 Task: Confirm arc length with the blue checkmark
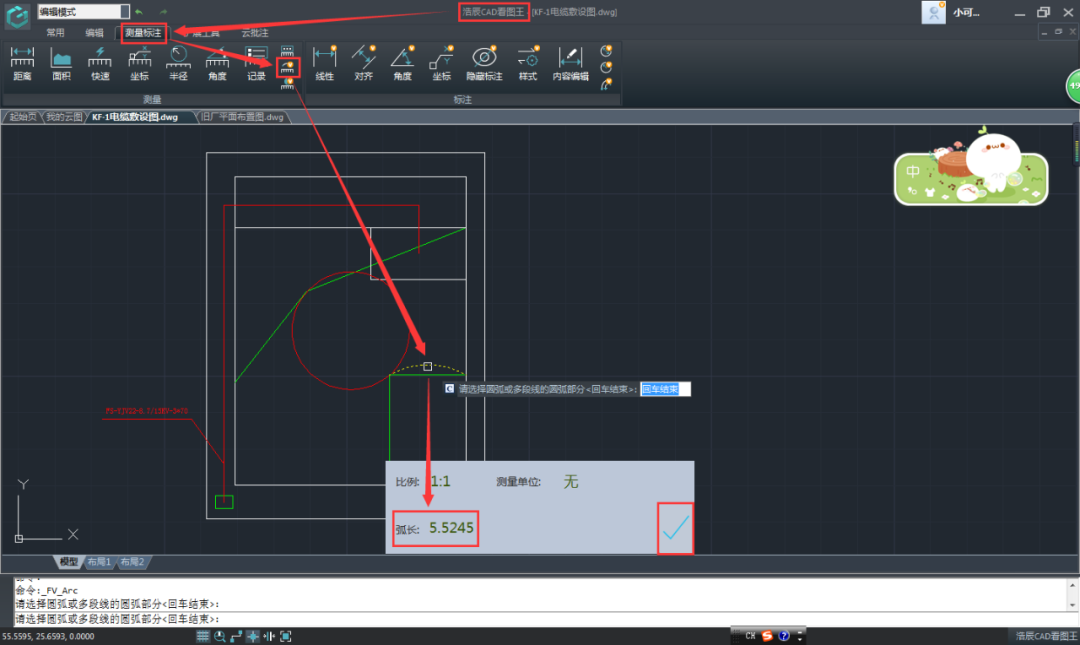pos(675,527)
